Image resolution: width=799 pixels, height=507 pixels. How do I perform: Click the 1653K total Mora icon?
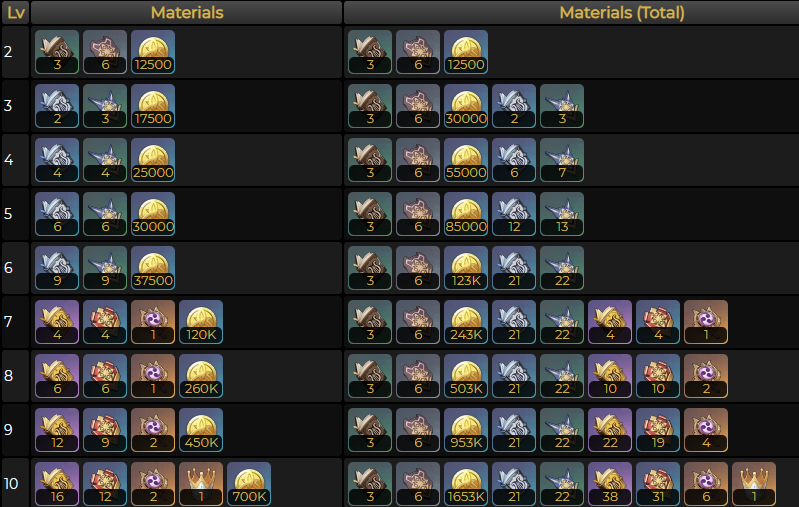466,484
